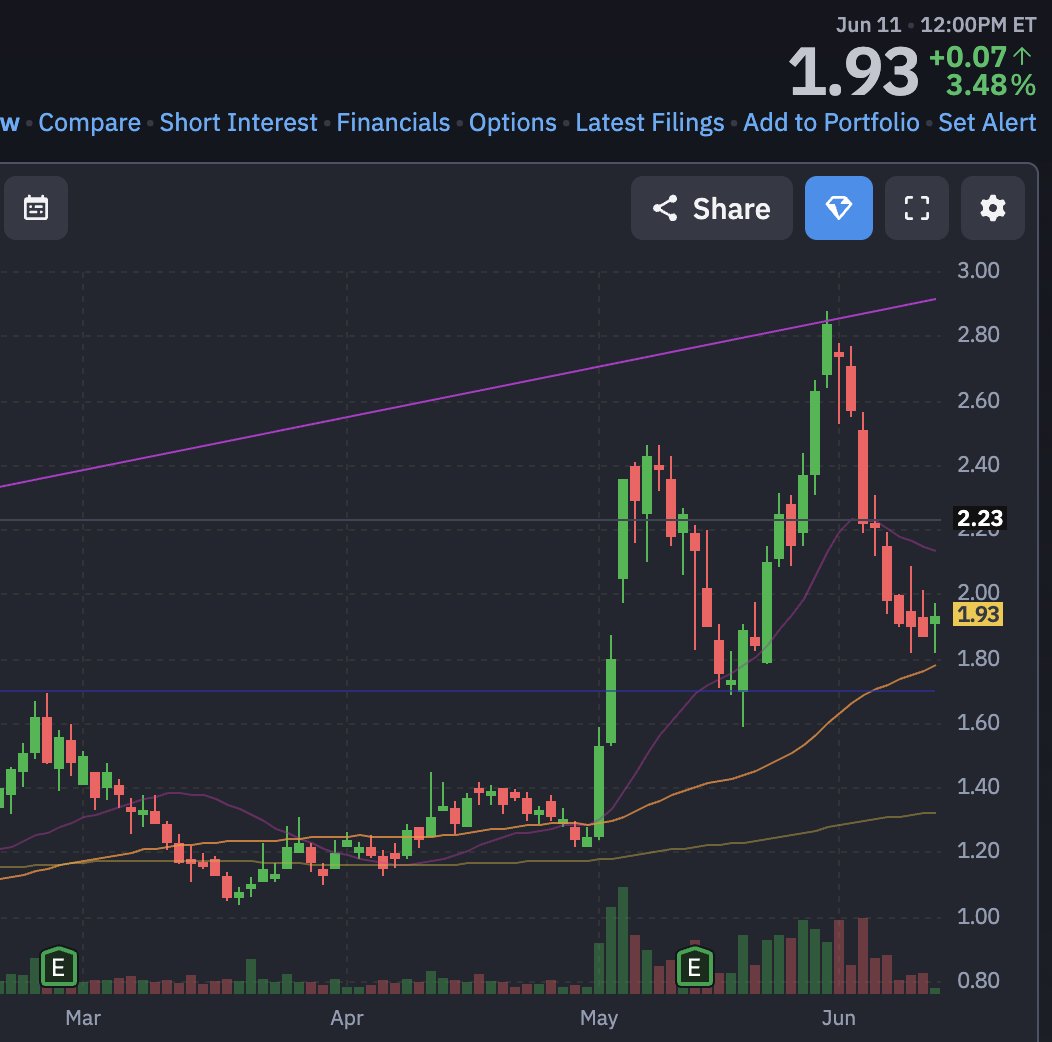Click the 2.40 price axis label
The width and height of the screenshot is (1052, 1042).
click(978, 464)
